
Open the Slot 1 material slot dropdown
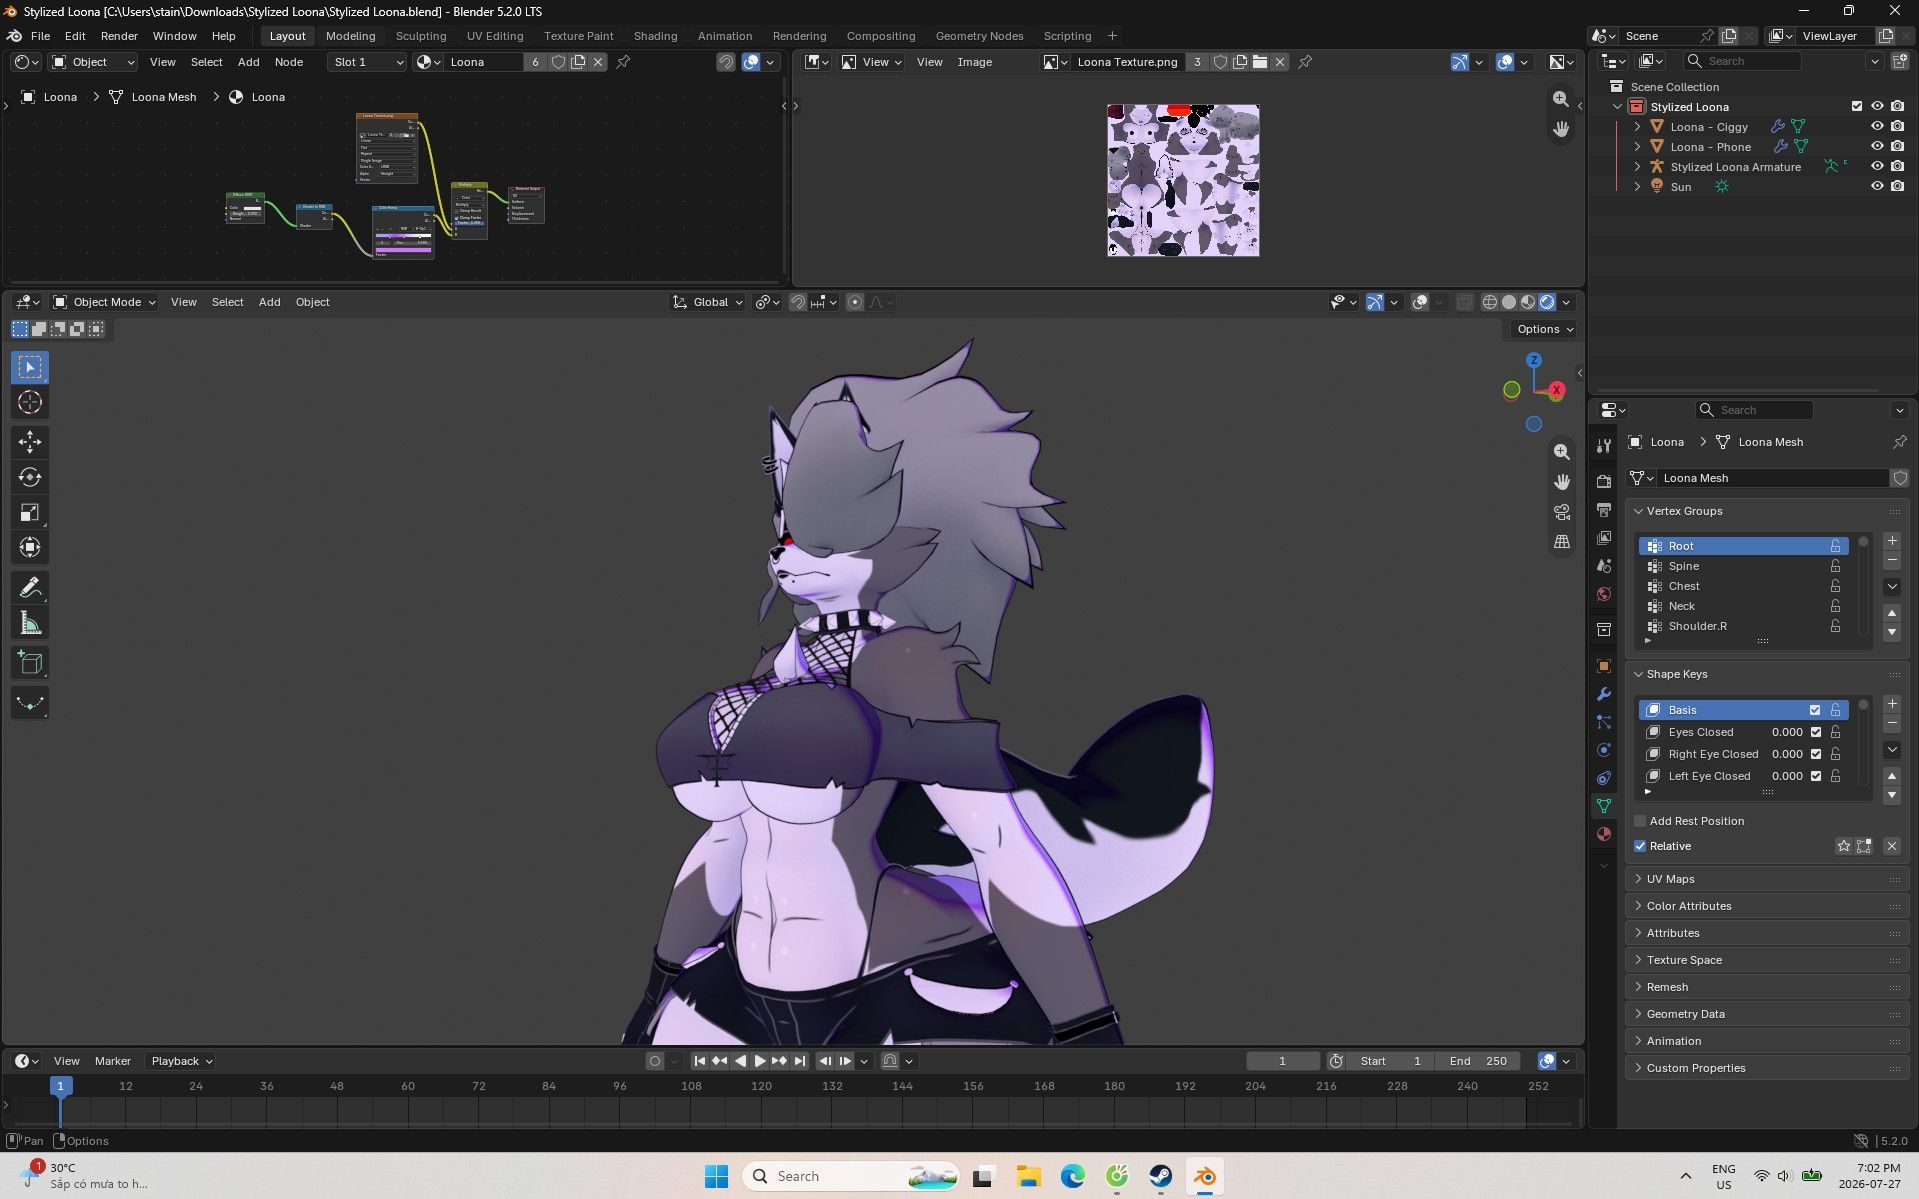pos(367,62)
